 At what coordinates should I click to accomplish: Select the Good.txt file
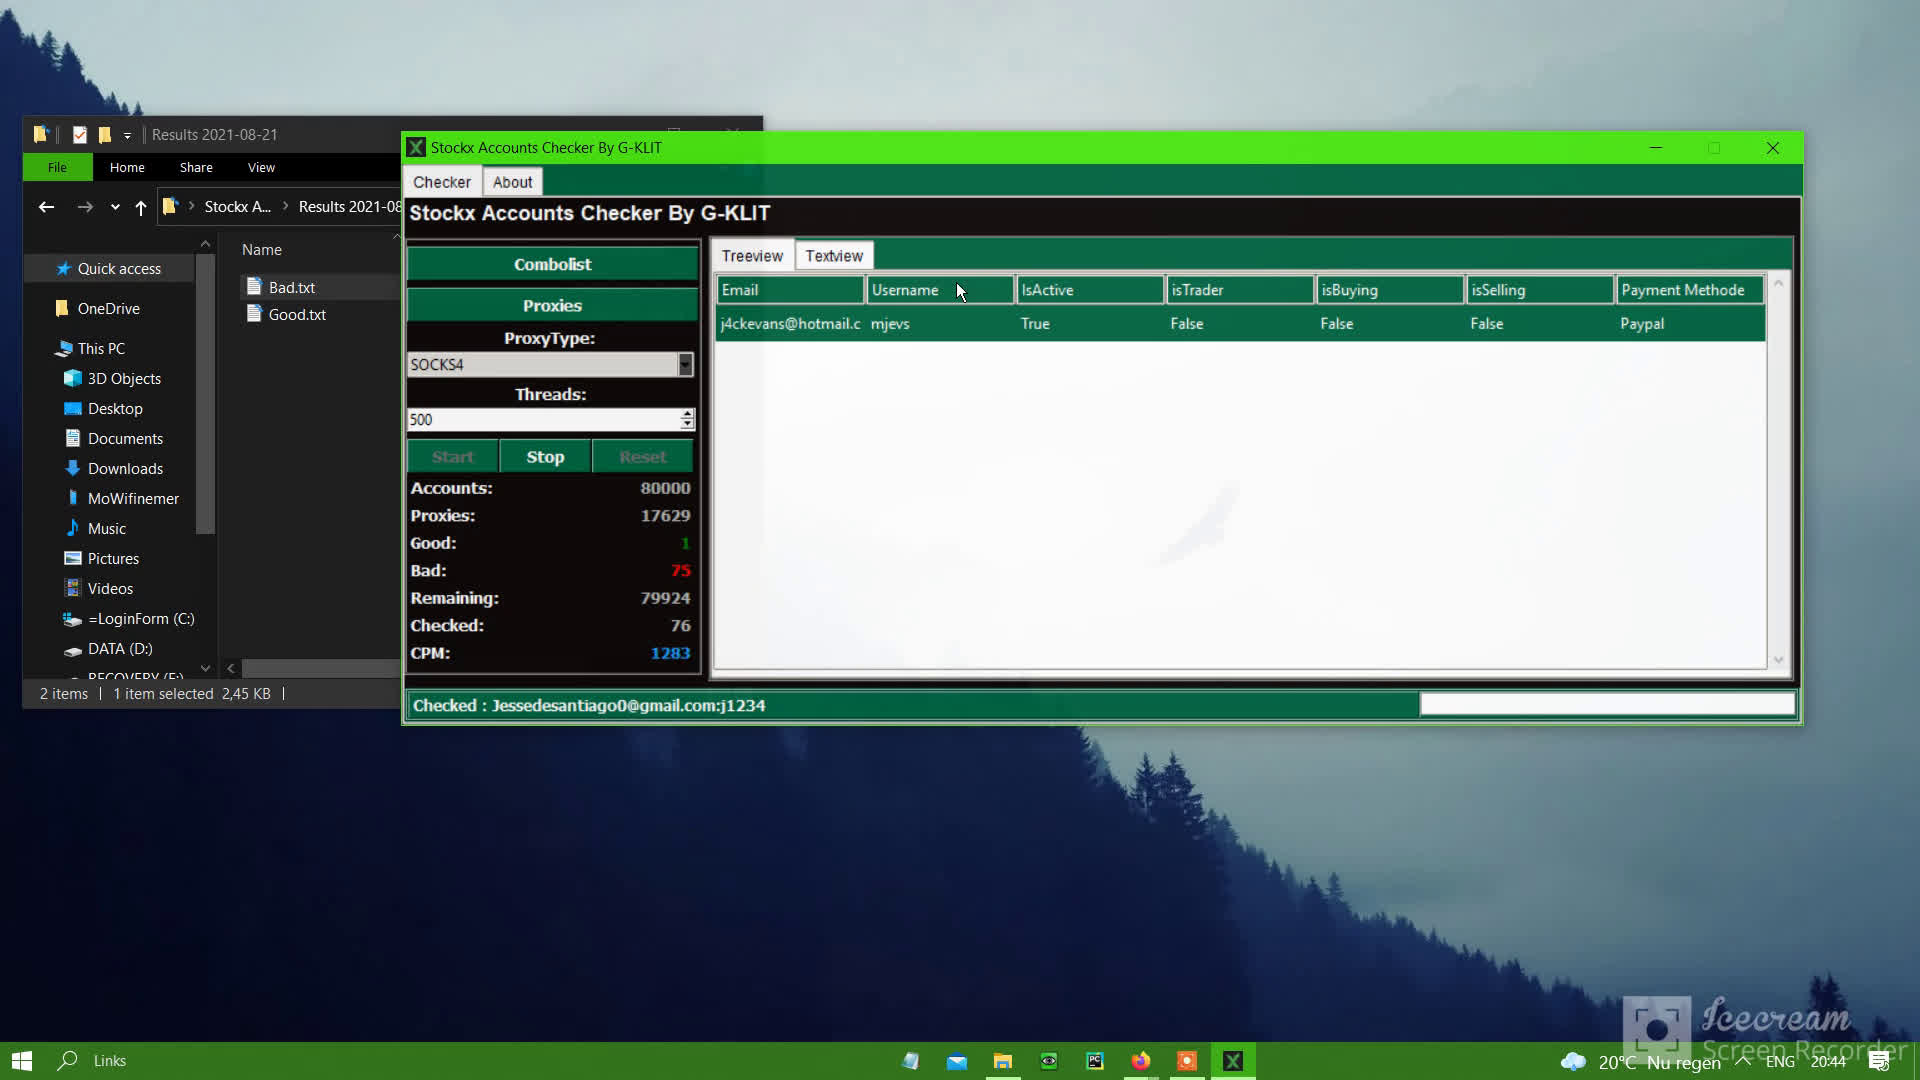tap(296, 314)
